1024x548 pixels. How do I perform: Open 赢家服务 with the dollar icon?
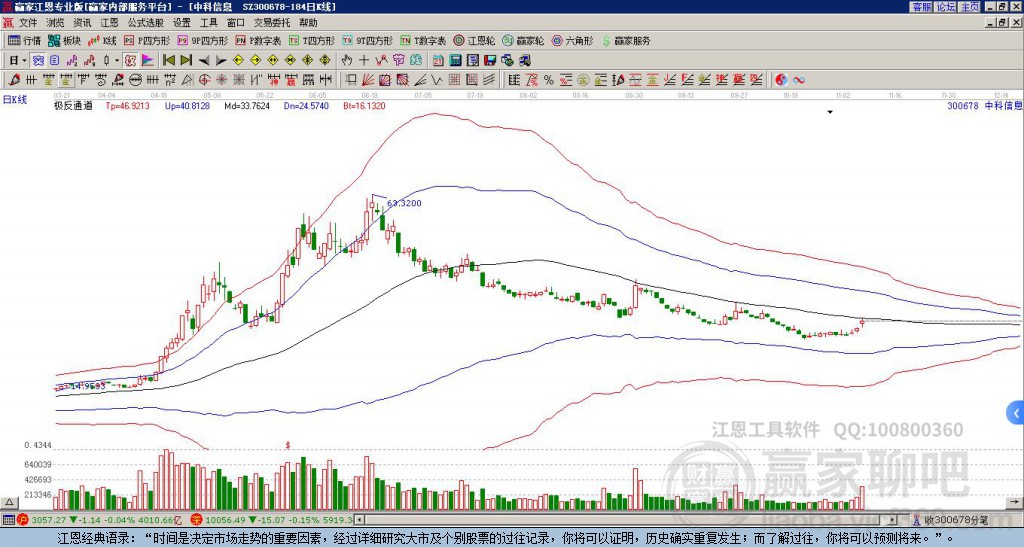626,40
